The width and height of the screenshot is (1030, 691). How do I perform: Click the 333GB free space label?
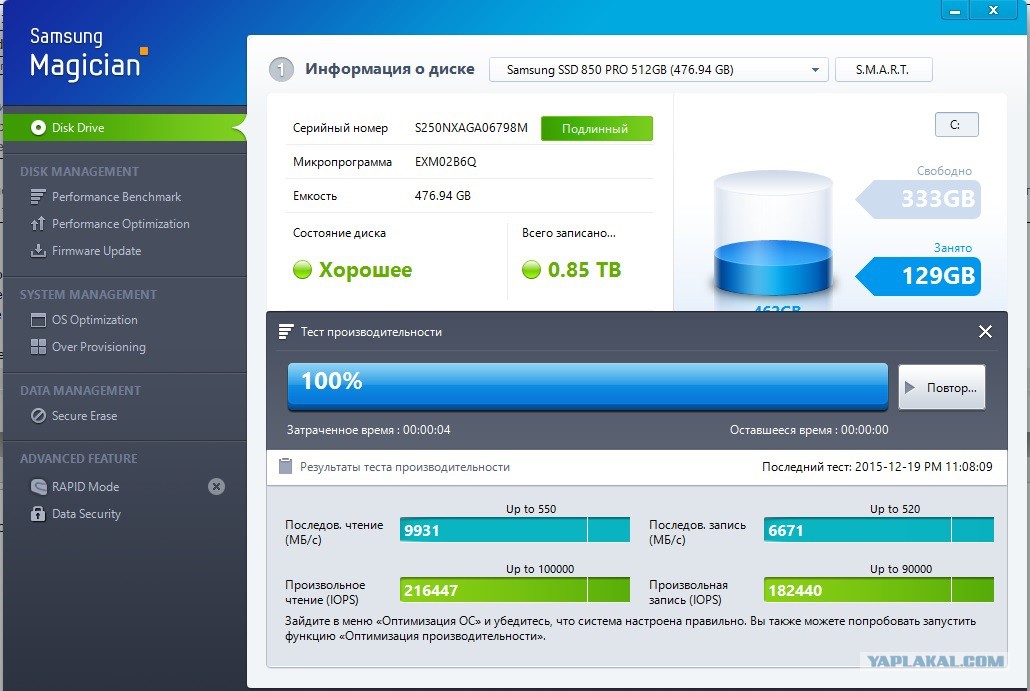(920, 199)
